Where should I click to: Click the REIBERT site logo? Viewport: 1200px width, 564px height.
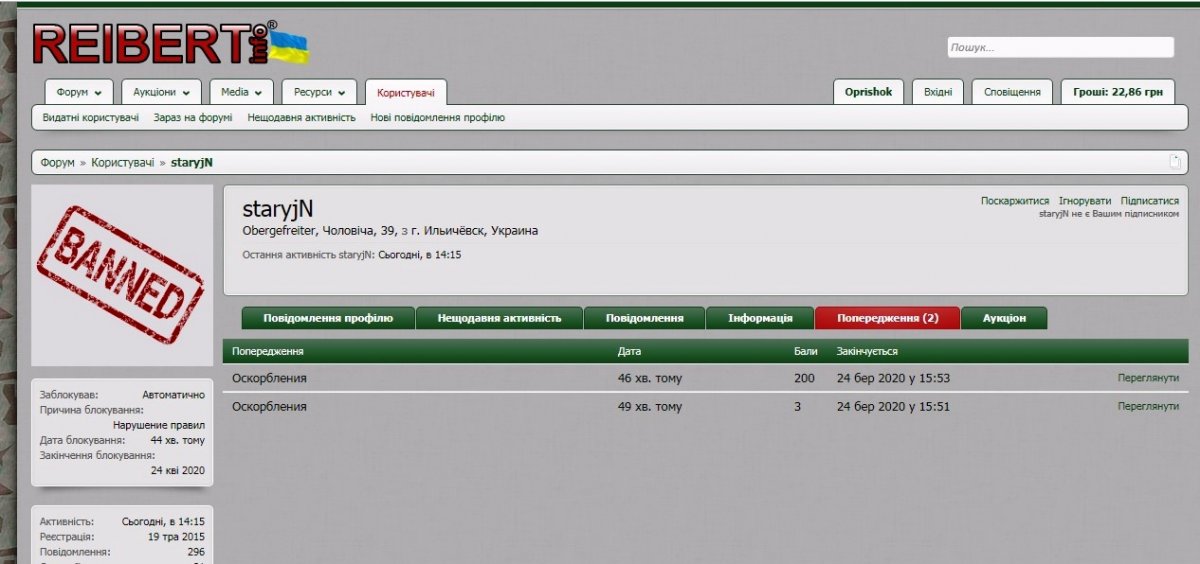(170, 45)
